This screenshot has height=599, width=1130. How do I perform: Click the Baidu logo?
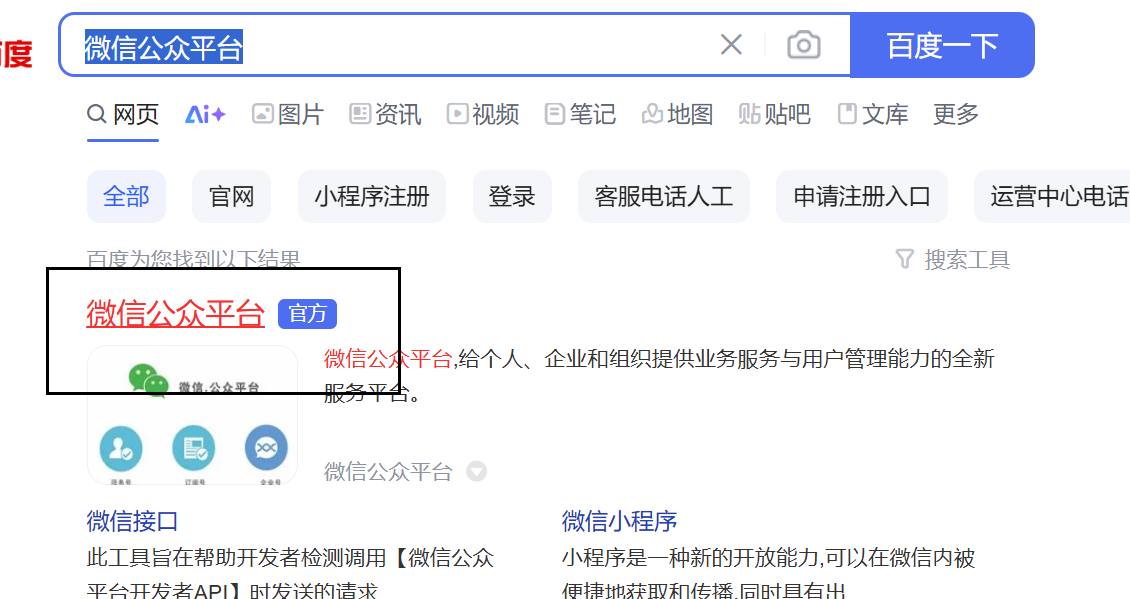[x=16, y=53]
